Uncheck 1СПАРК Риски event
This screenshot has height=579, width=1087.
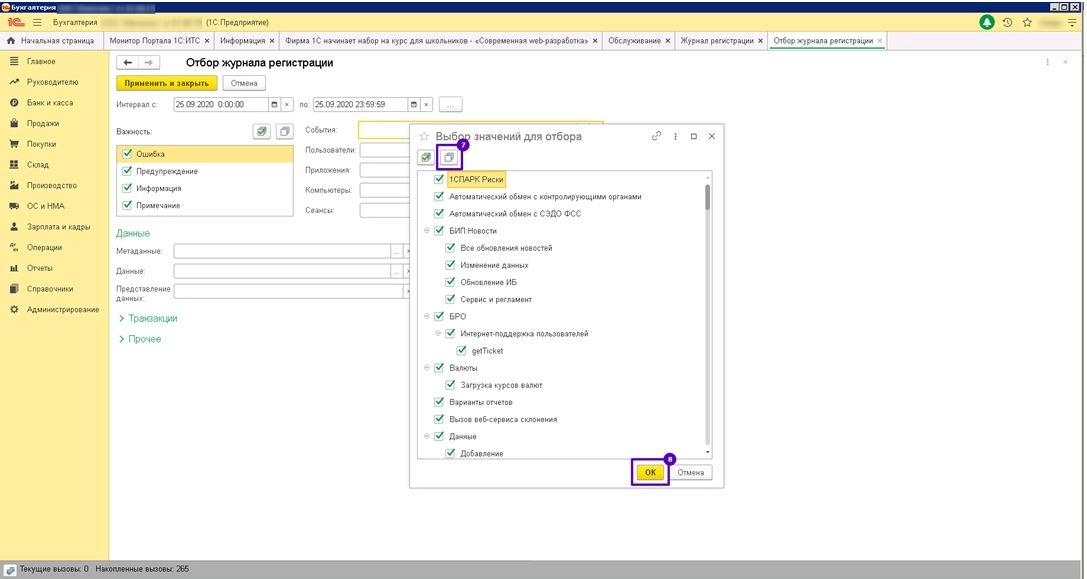tap(439, 179)
